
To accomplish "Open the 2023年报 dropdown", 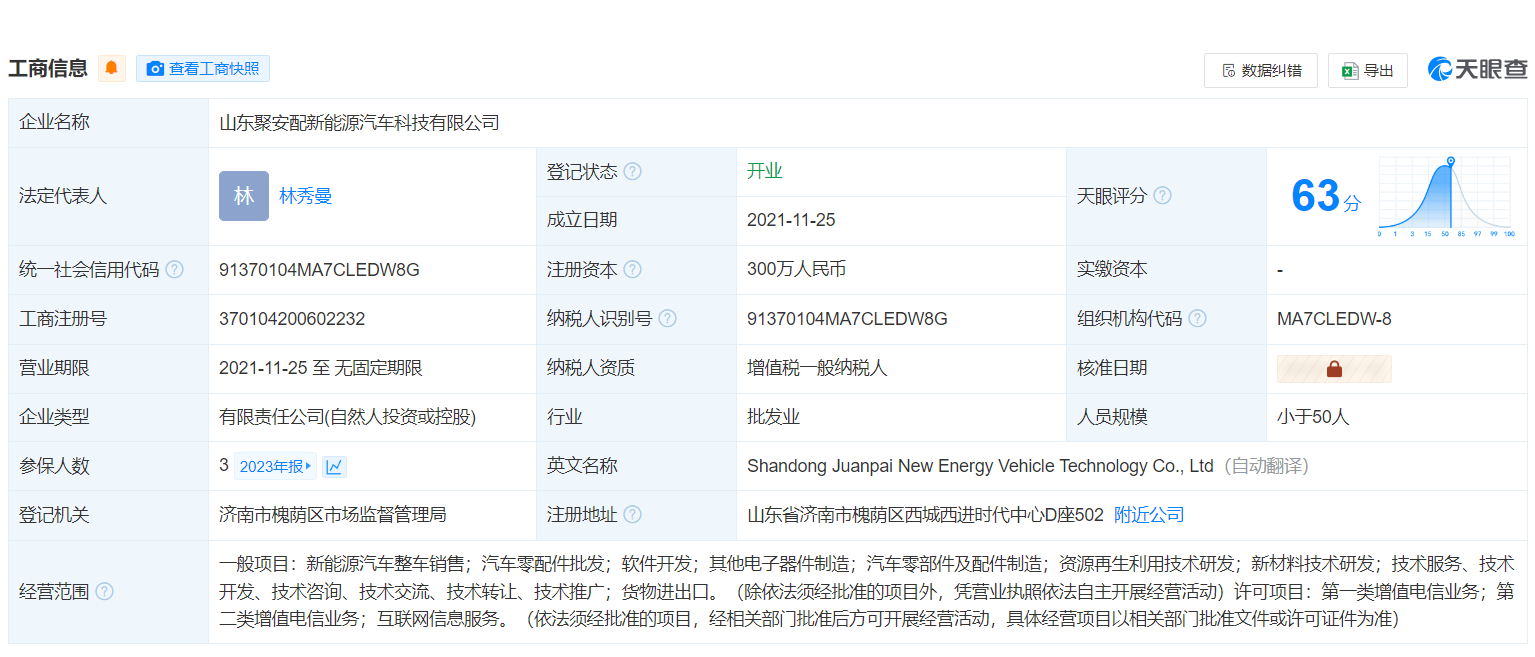I will click(x=277, y=466).
